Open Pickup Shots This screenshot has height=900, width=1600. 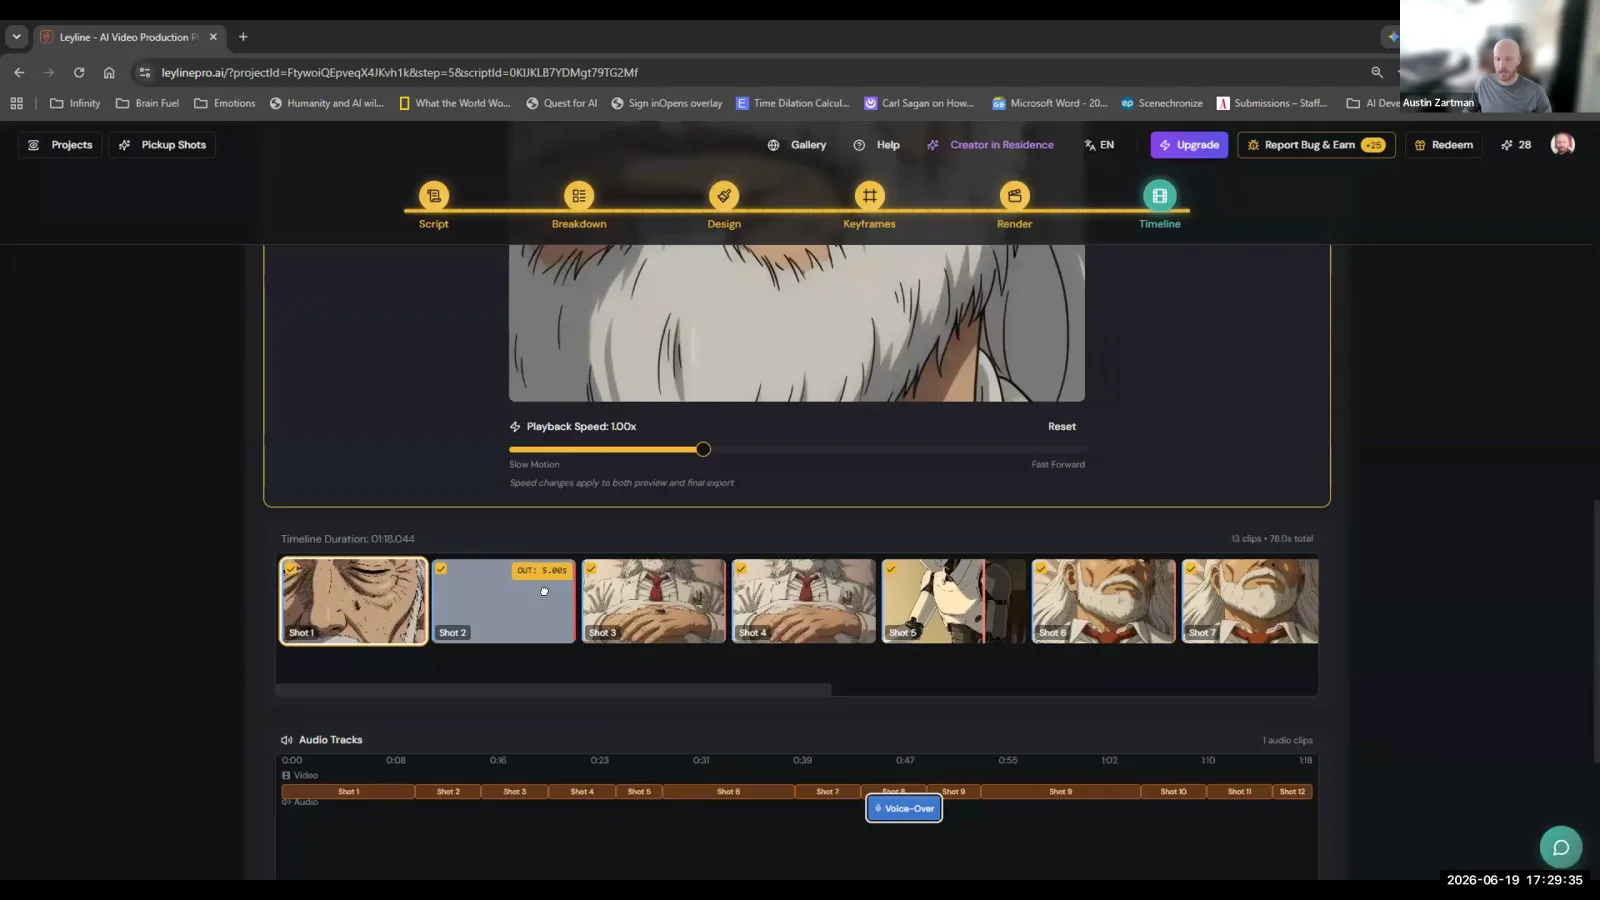click(162, 145)
